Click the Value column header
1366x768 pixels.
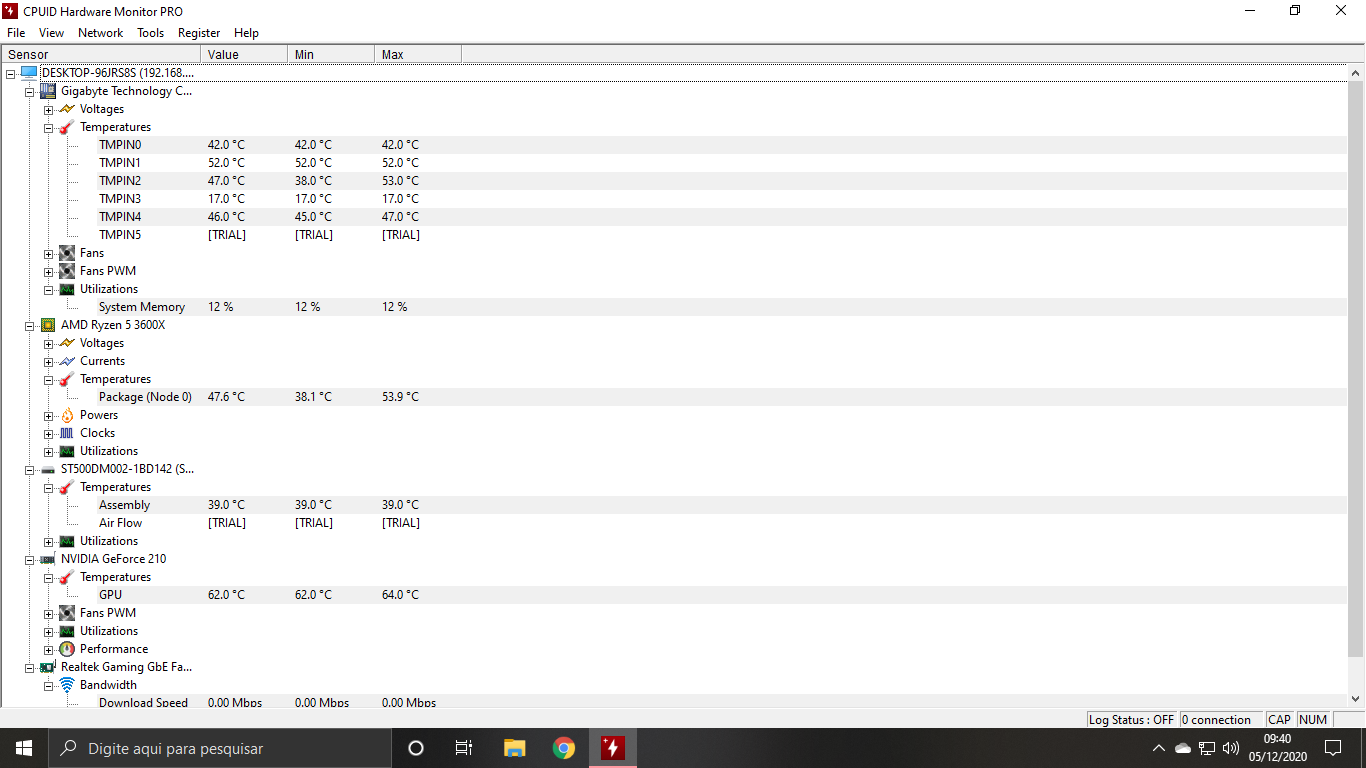(244, 54)
